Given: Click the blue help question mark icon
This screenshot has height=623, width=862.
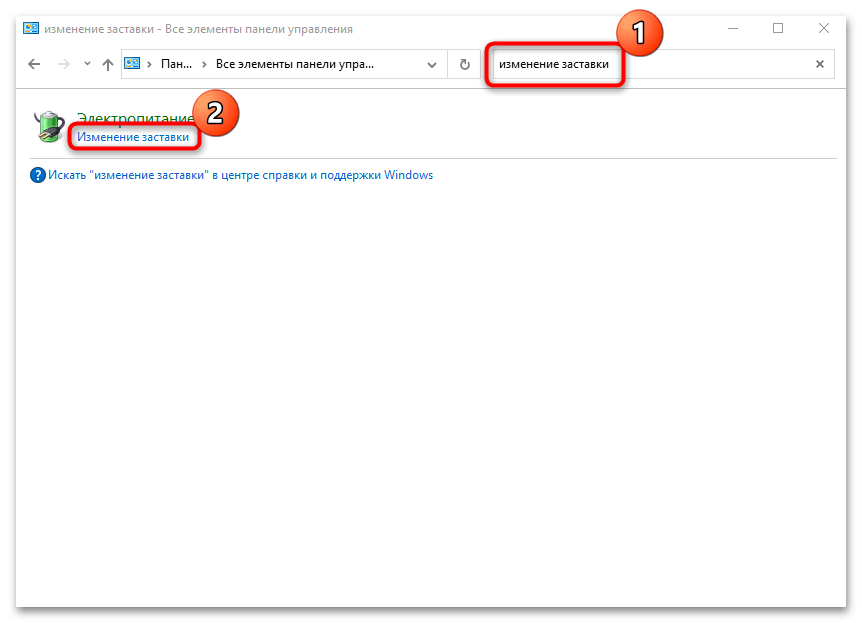Looking at the screenshot, I should coord(39,175).
